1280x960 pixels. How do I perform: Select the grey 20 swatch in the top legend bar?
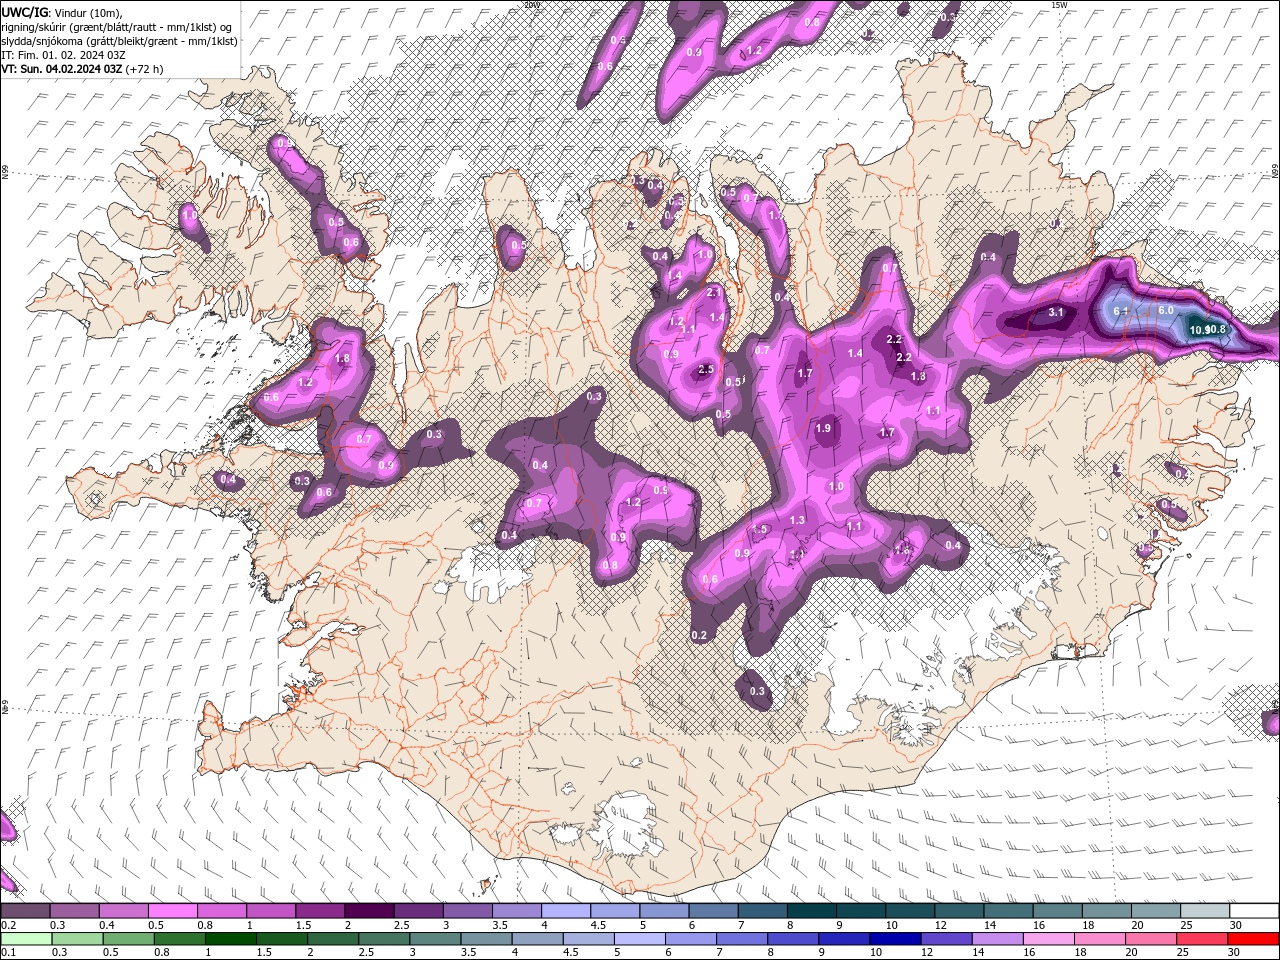click(1155, 910)
